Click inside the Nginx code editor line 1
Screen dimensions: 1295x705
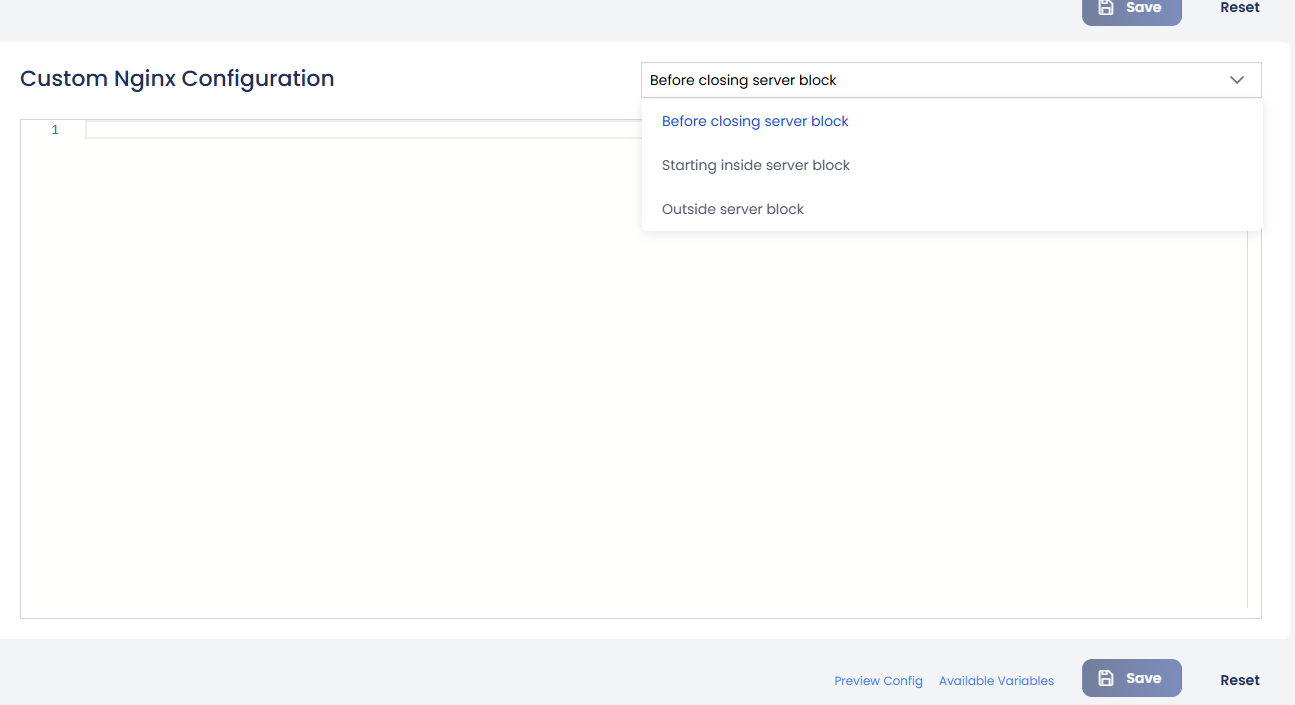tap(363, 130)
